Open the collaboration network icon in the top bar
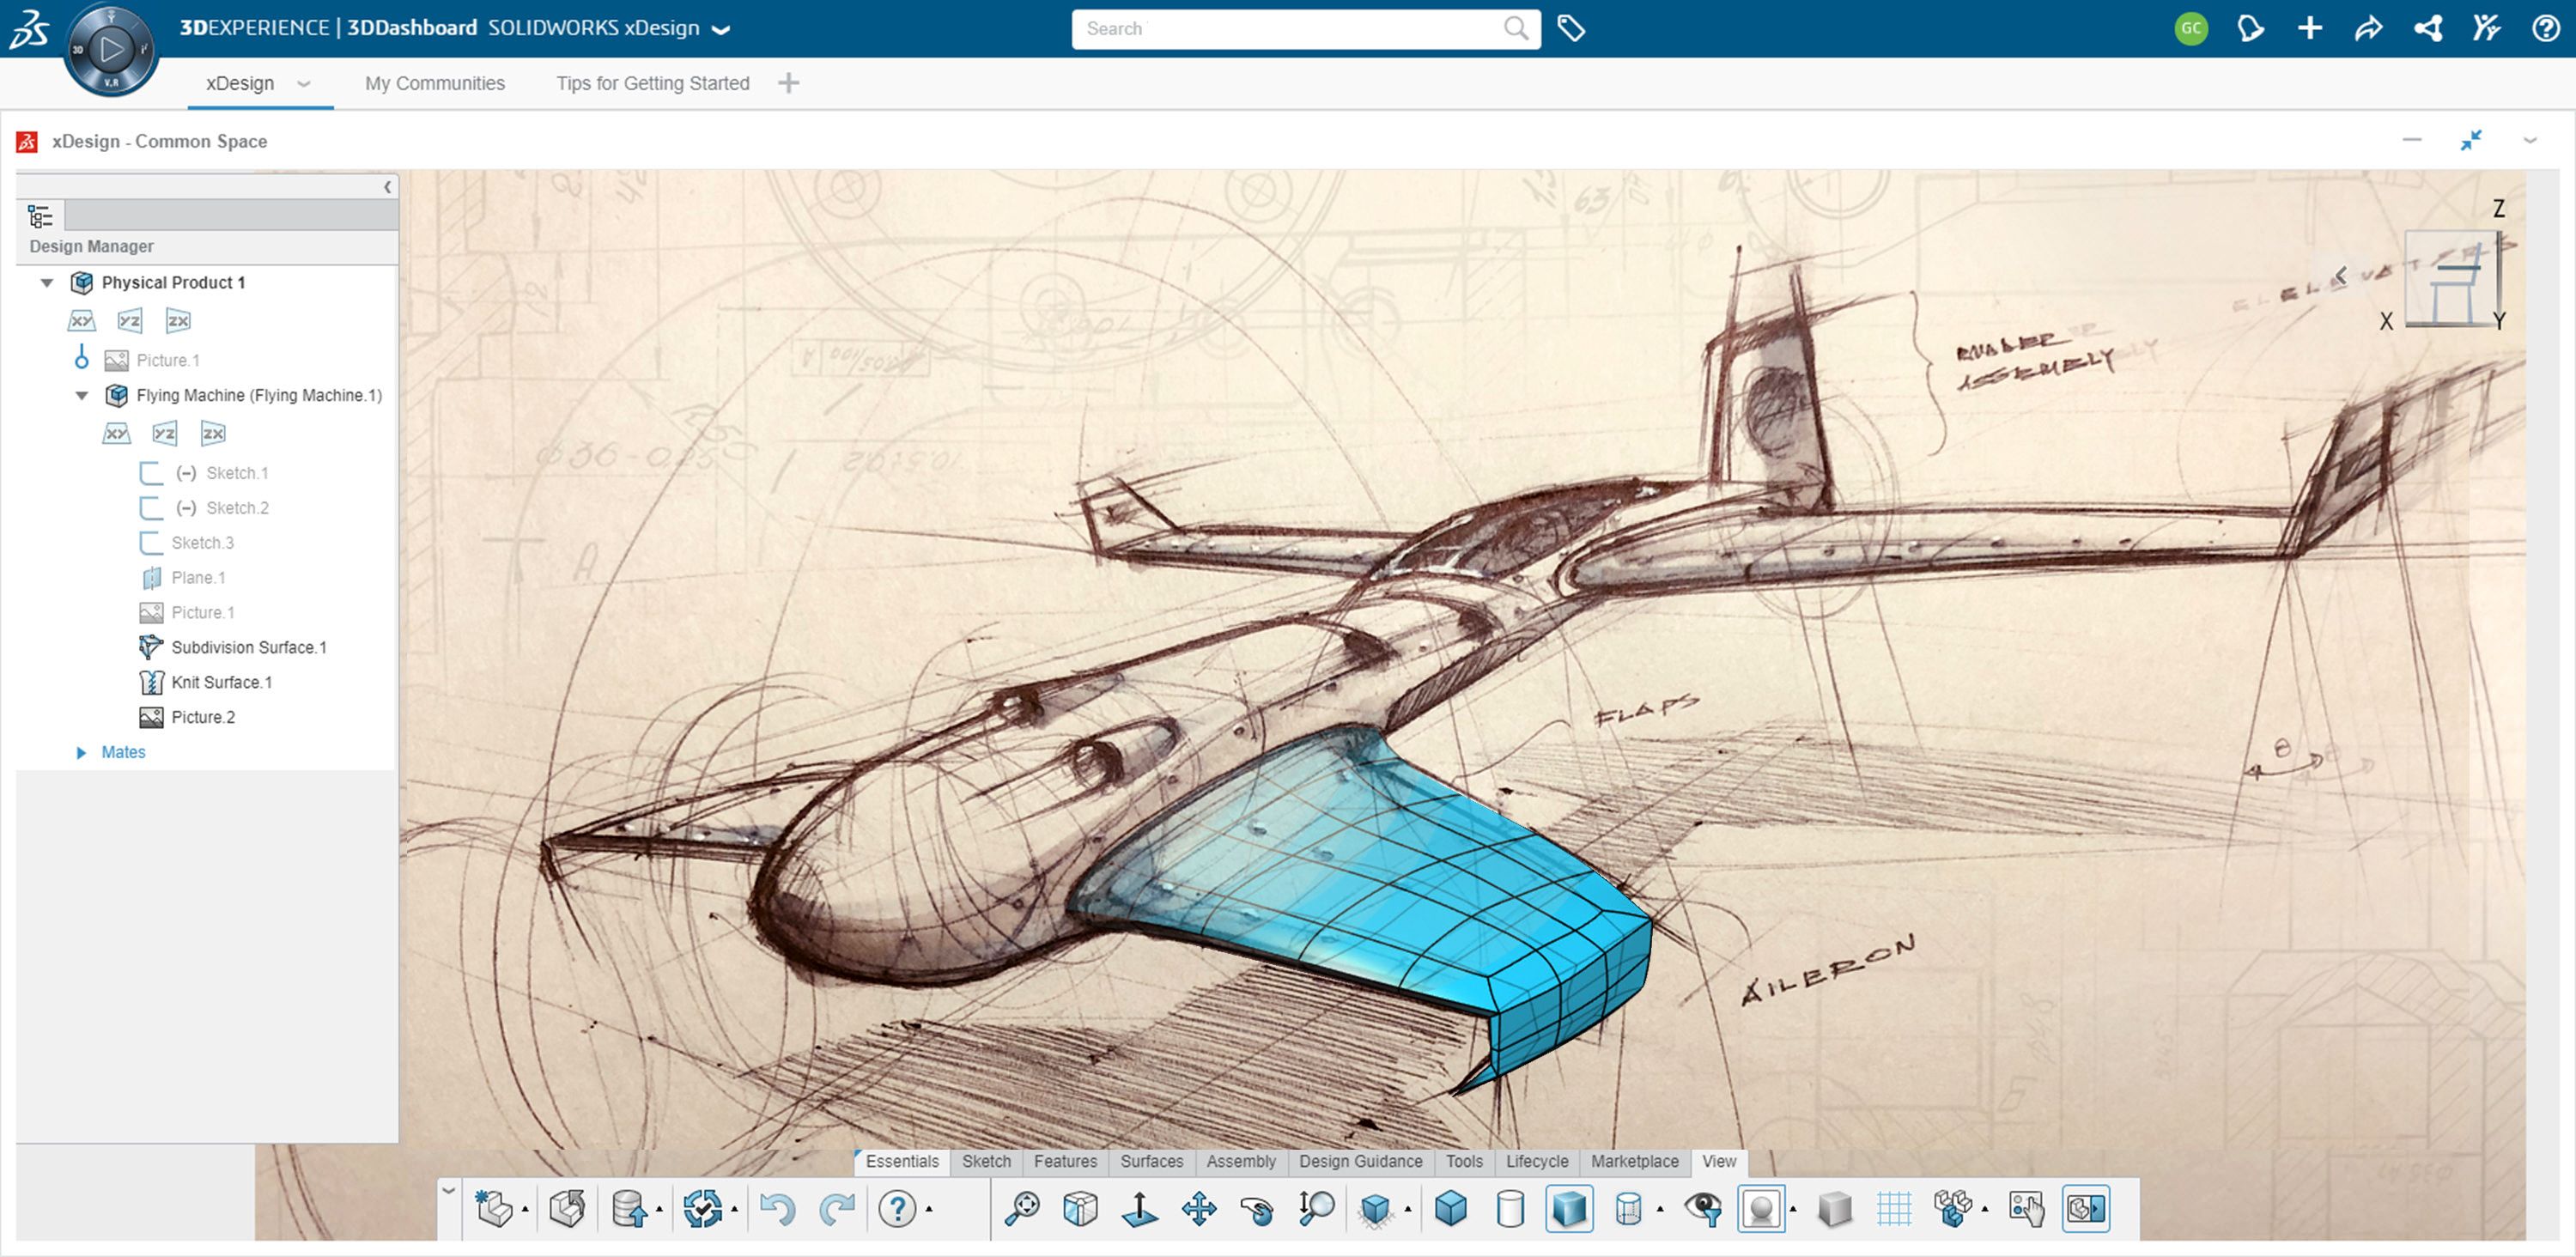 click(2428, 28)
